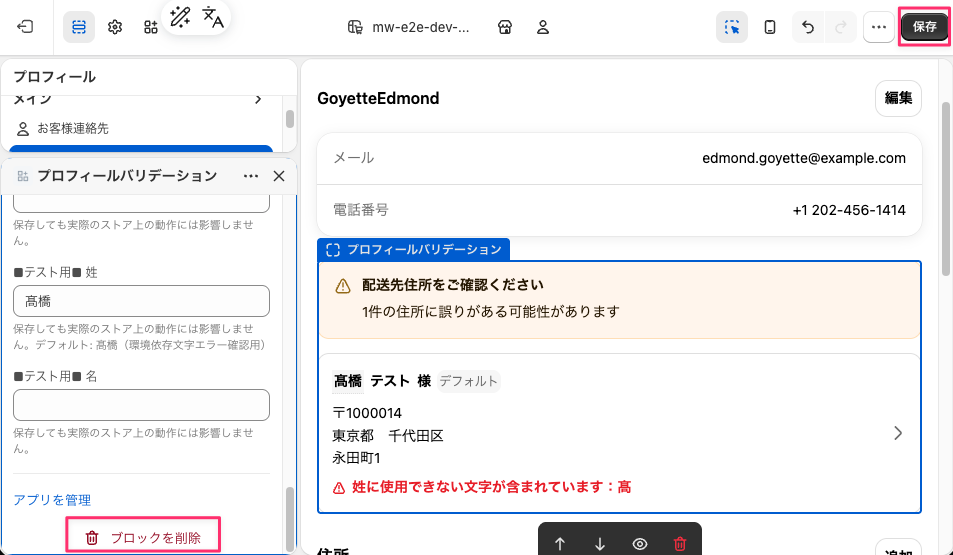Image resolution: width=953 pixels, height=555 pixels.
Task: Click the ■テスト用■ 名 input field
Action: pos(141,405)
